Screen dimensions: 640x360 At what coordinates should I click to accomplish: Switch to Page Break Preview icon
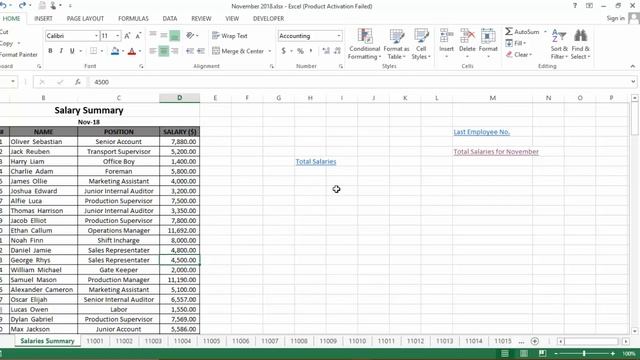point(542,353)
